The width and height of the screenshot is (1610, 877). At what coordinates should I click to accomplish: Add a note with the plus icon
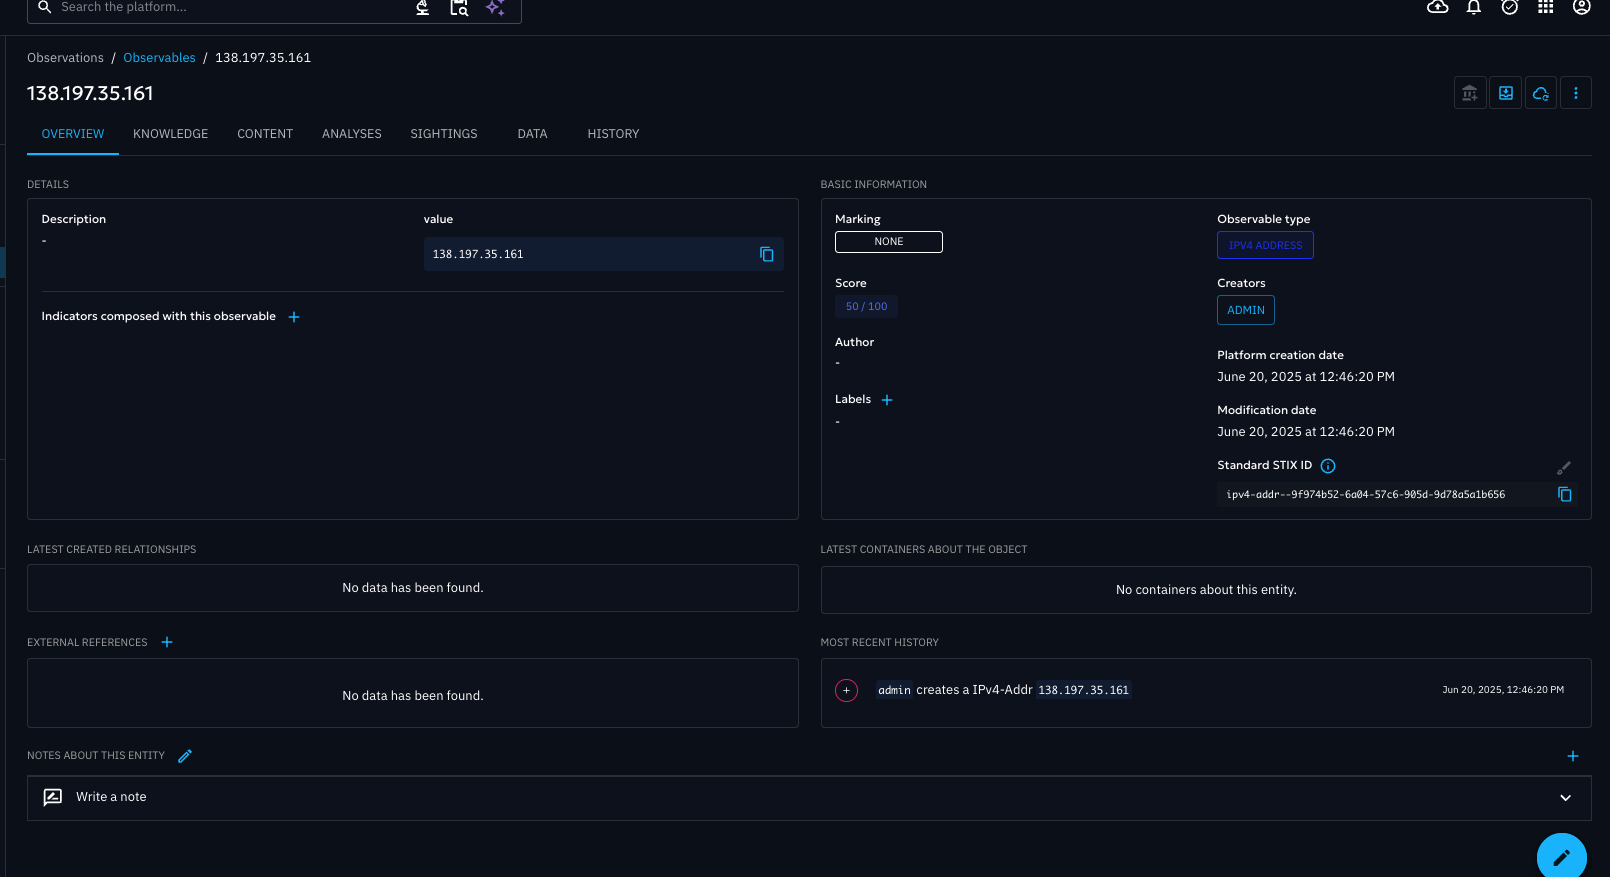click(x=1573, y=756)
